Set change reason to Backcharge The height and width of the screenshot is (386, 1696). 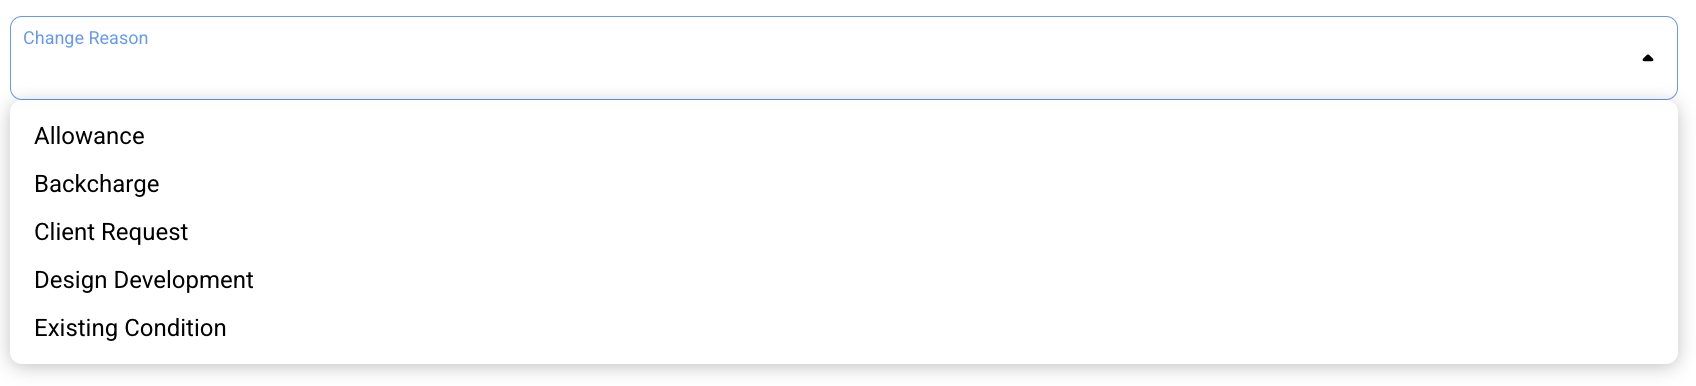point(843,184)
